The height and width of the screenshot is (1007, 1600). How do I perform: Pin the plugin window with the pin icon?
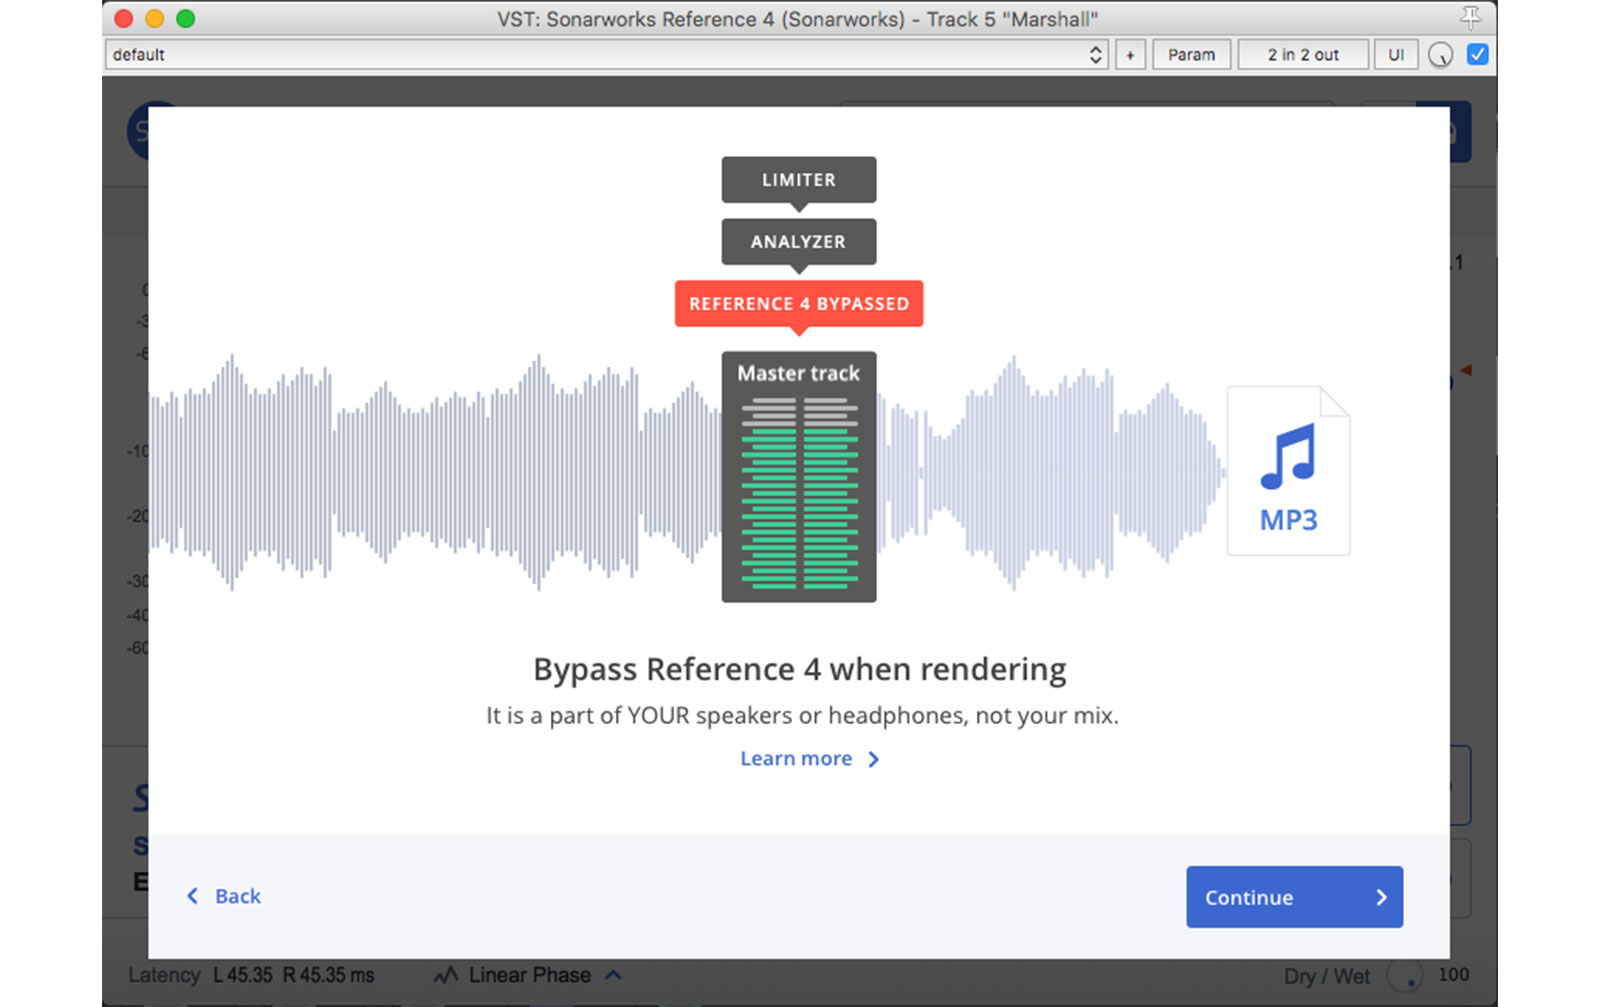click(1470, 17)
